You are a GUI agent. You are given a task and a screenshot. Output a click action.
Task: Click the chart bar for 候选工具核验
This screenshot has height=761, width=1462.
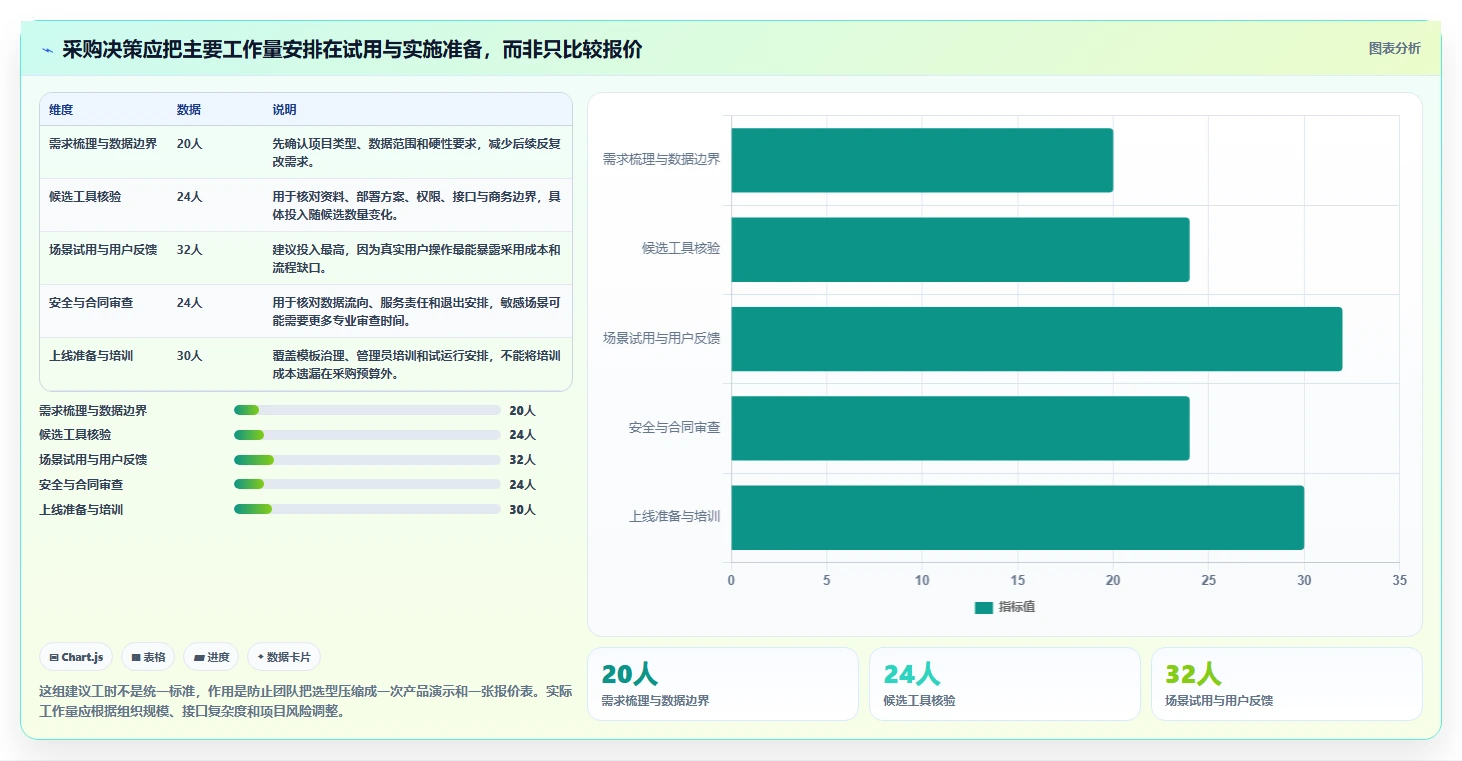pyautogui.click(x=961, y=249)
